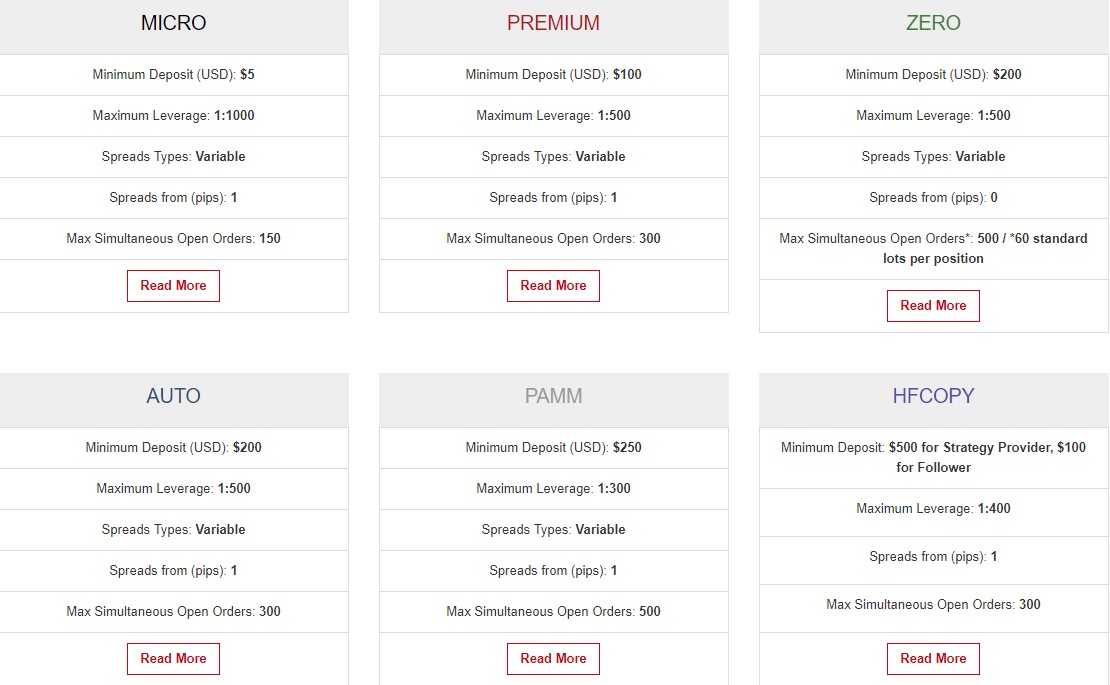This screenshot has width=1110, height=685.
Task: Click the AUTO account heading
Action: (x=173, y=396)
